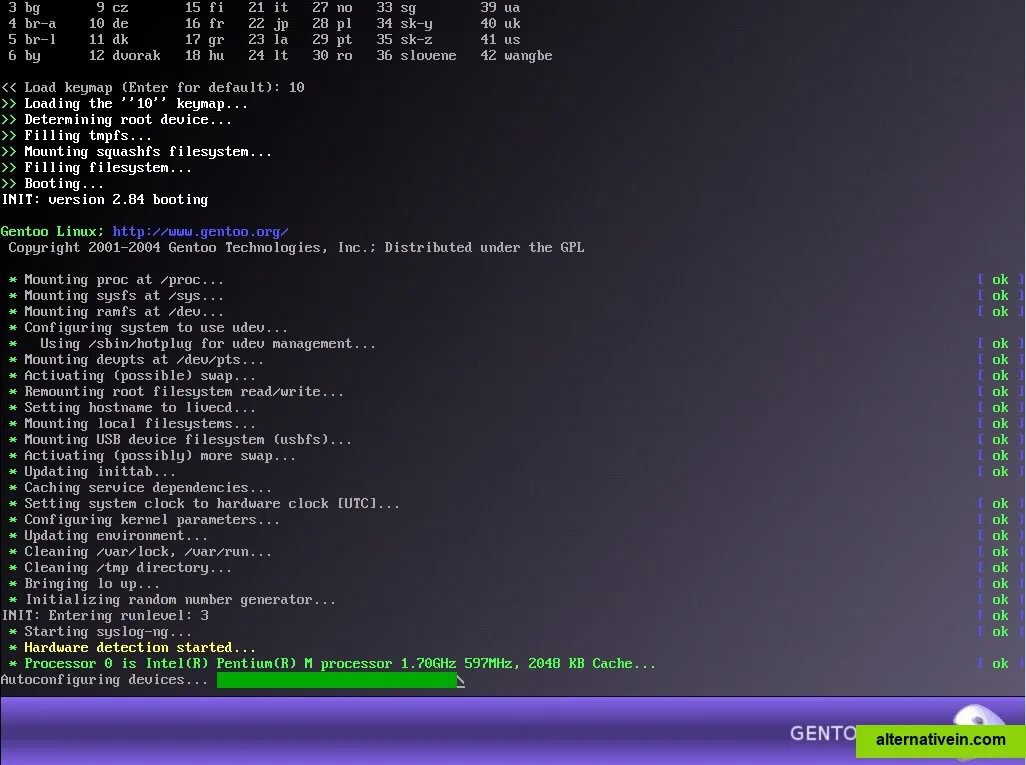Select the '30 ro' keymap entry
This screenshot has height=765, width=1026.
(x=332, y=56)
